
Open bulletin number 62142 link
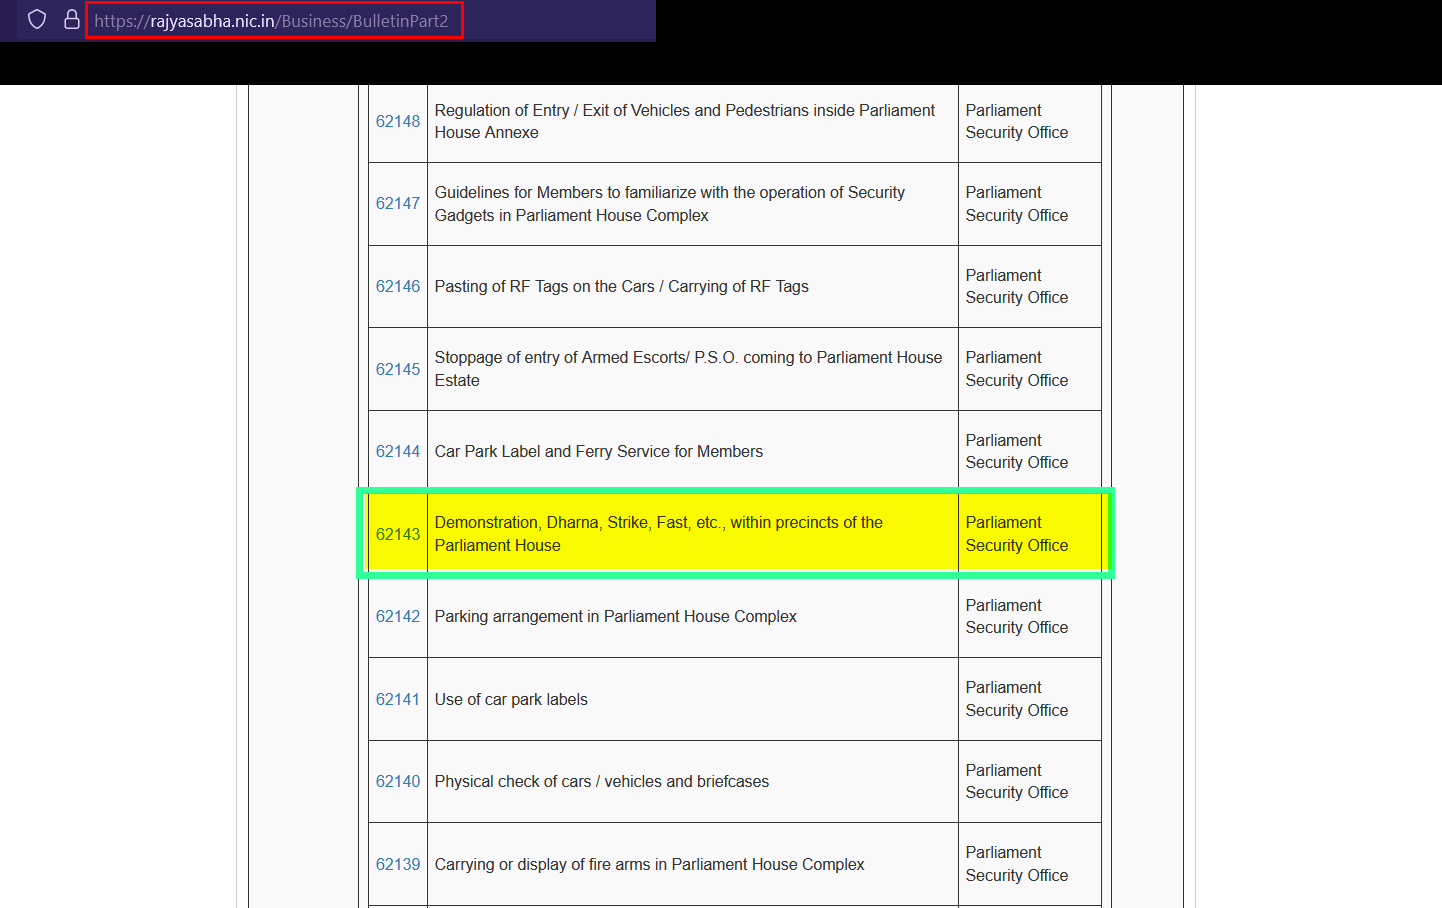point(398,616)
